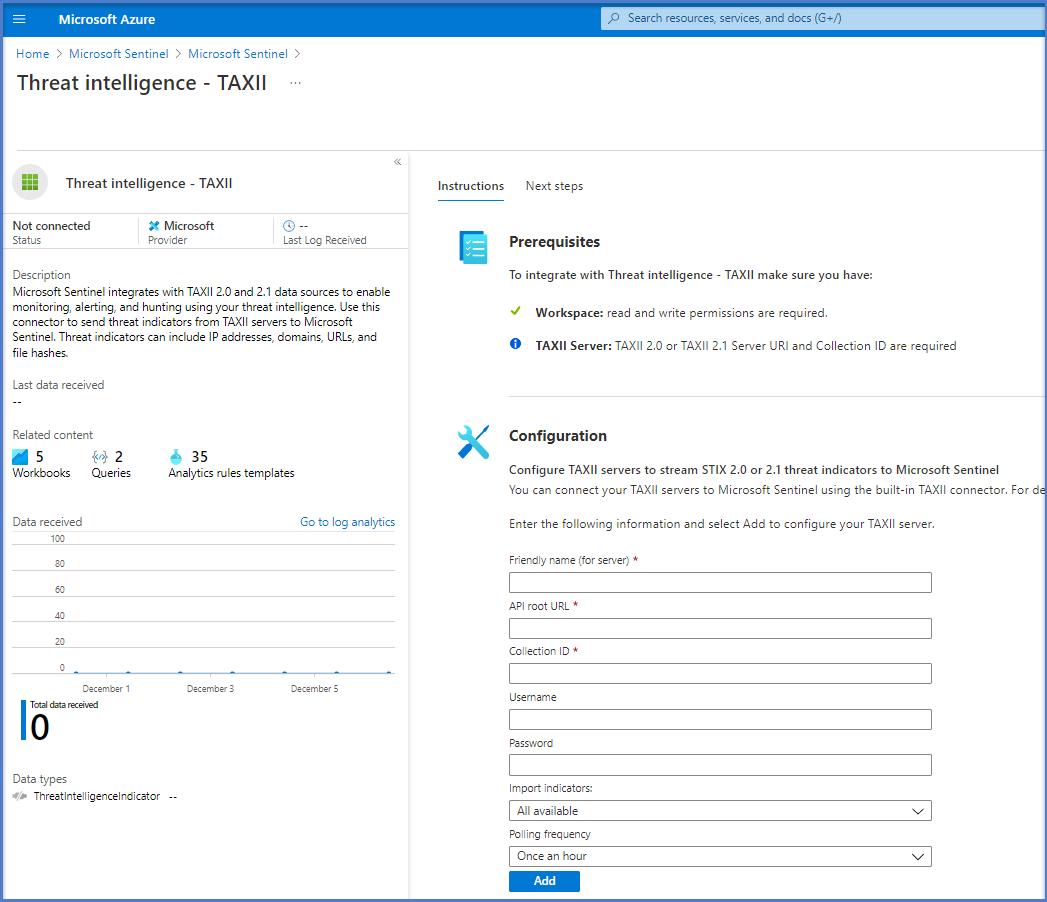Open second Microsoft Sentinel breadcrumb

[238, 54]
